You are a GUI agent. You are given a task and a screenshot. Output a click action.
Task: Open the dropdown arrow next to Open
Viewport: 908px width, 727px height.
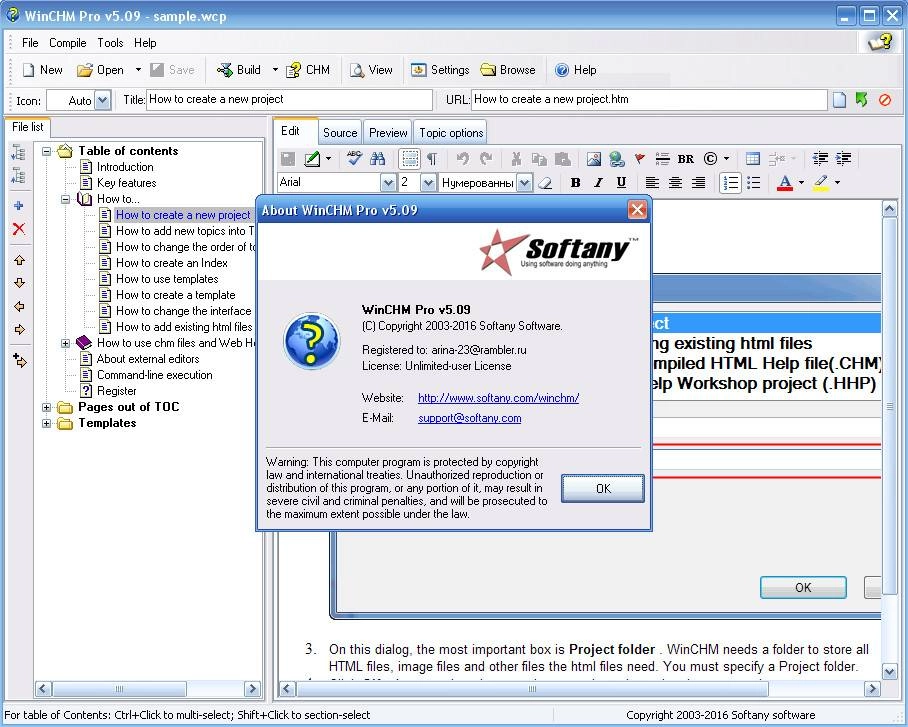click(x=138, y=70)
